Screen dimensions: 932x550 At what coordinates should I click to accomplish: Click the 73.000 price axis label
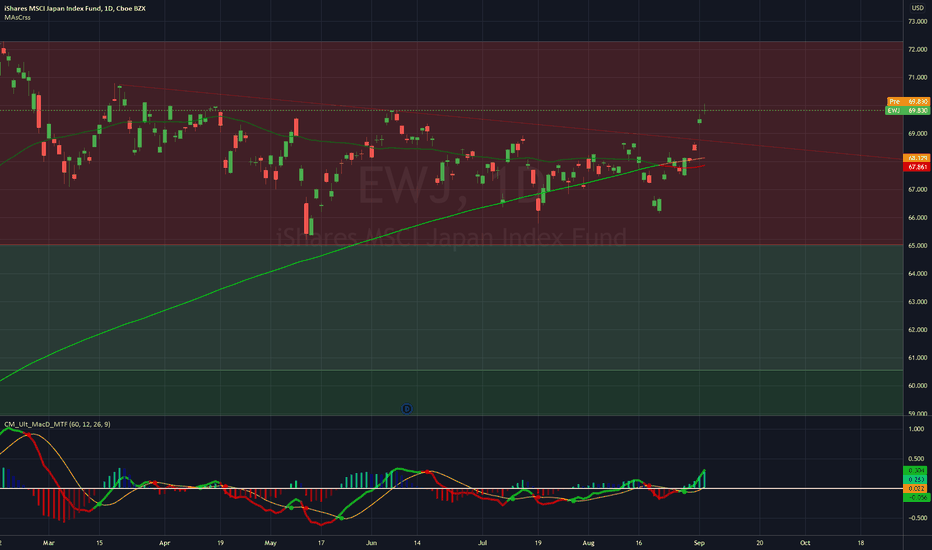click(x=918, y=21)
